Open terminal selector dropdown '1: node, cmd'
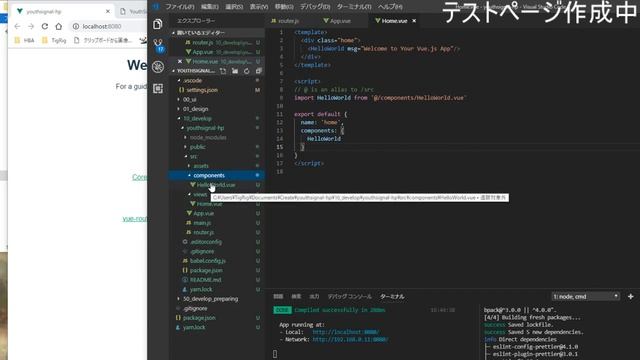Screen dimensions: 640x360 [x=585, y=296]
